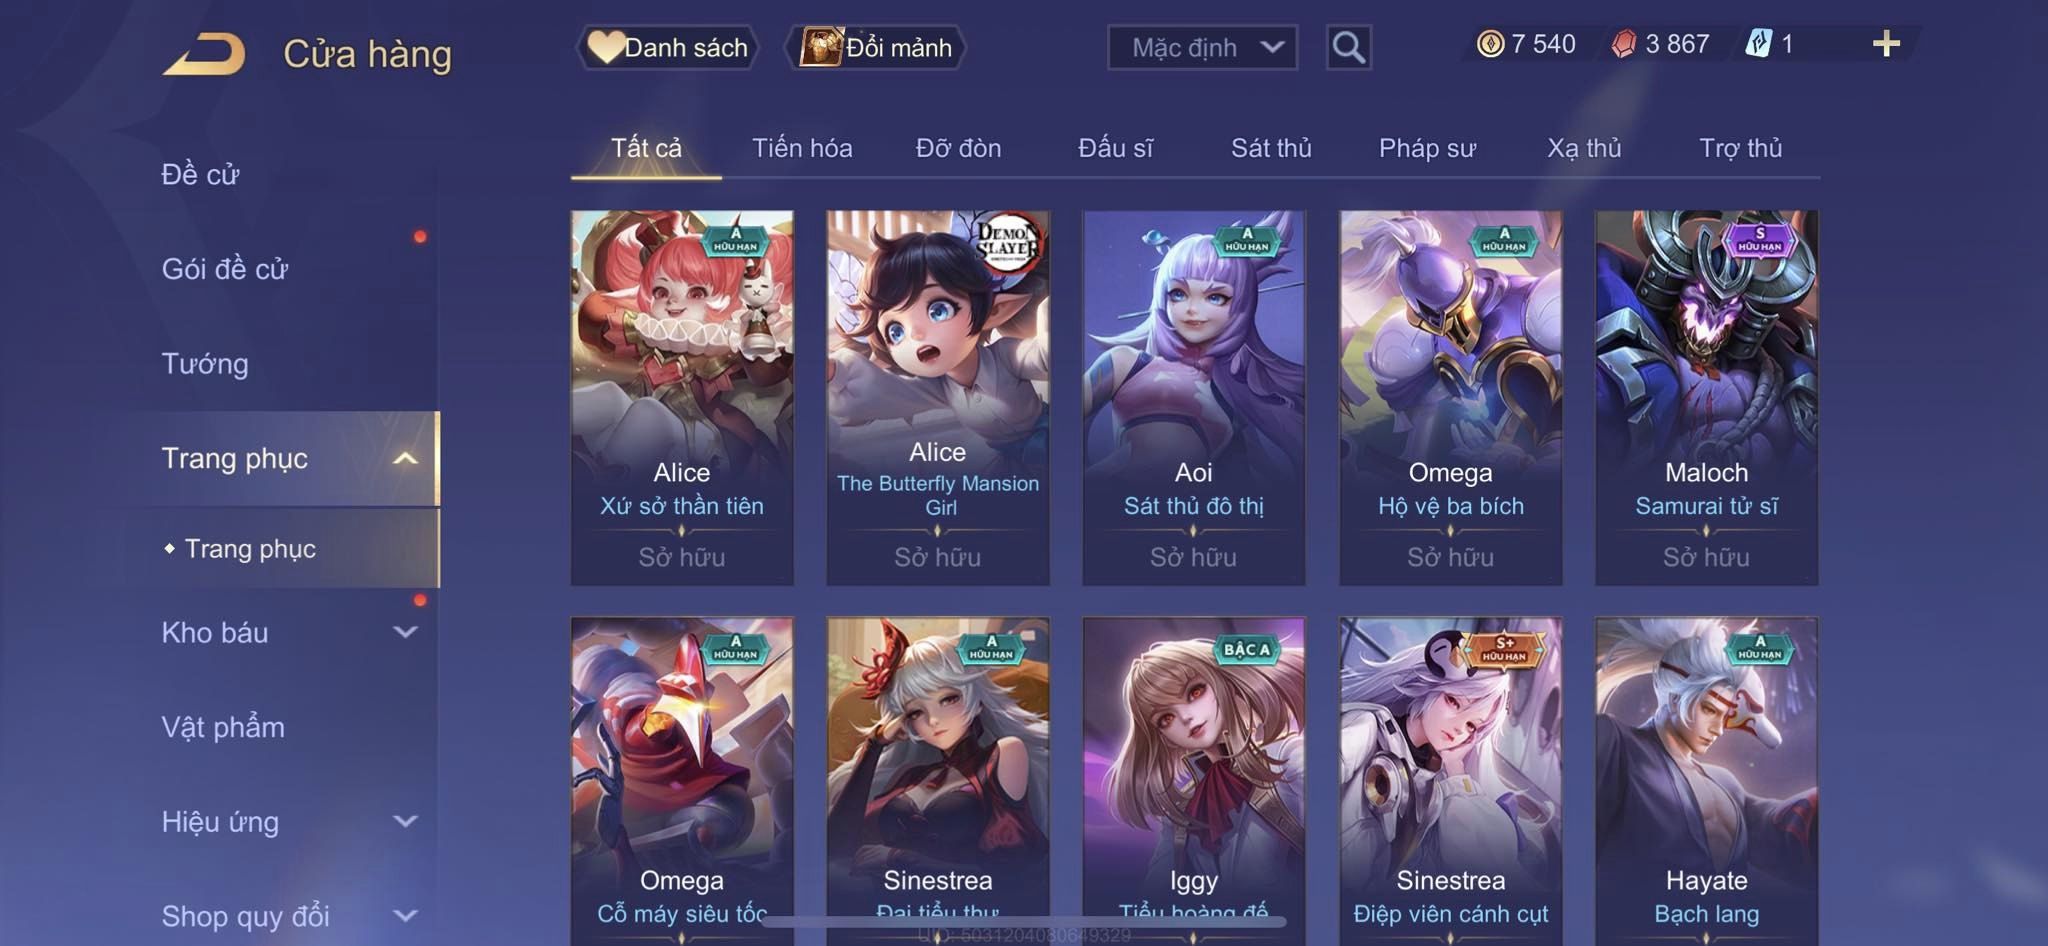Switch to the Sát thủ tab
Screen dimensions: 2048x946
click(1271, 148)
